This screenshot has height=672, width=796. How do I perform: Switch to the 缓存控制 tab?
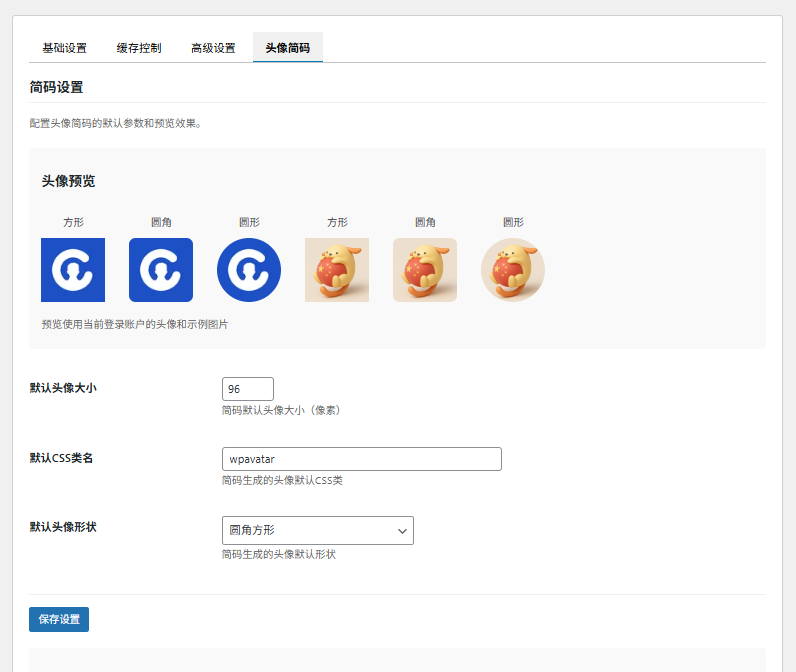click(x=139, y=48)
